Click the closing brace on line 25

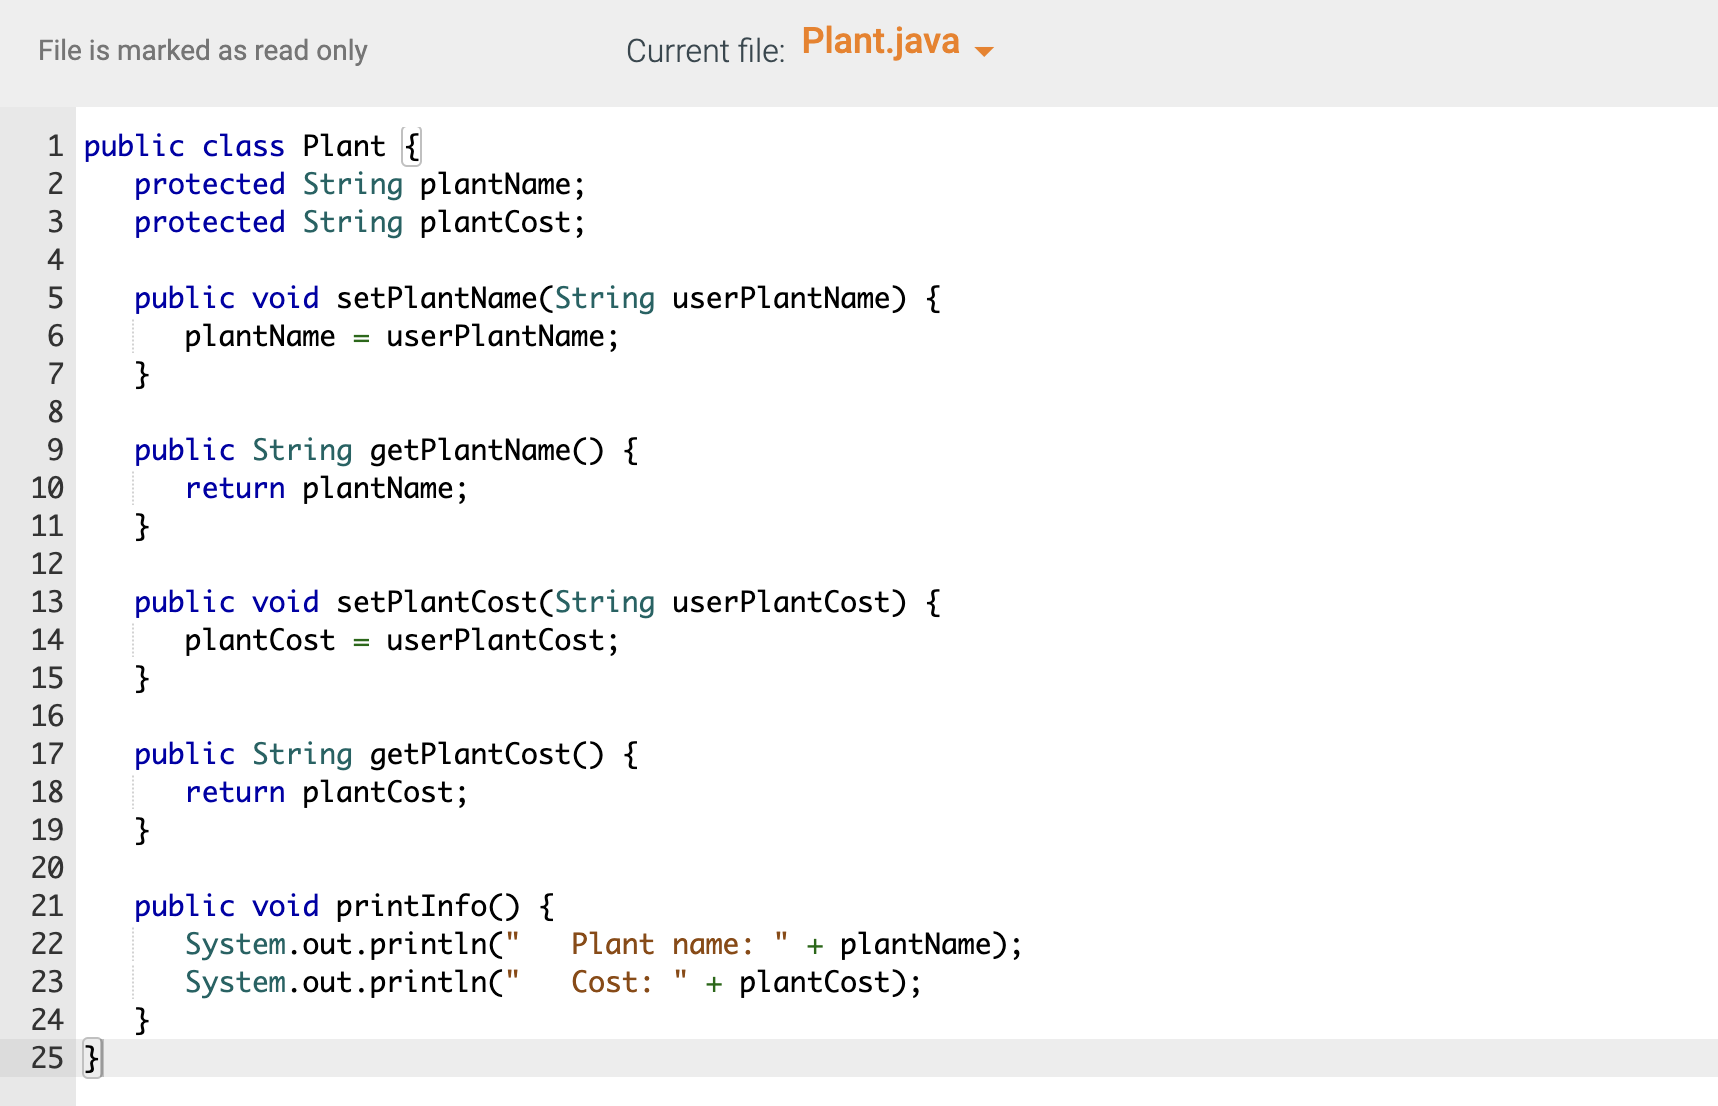click(91, 1057)
